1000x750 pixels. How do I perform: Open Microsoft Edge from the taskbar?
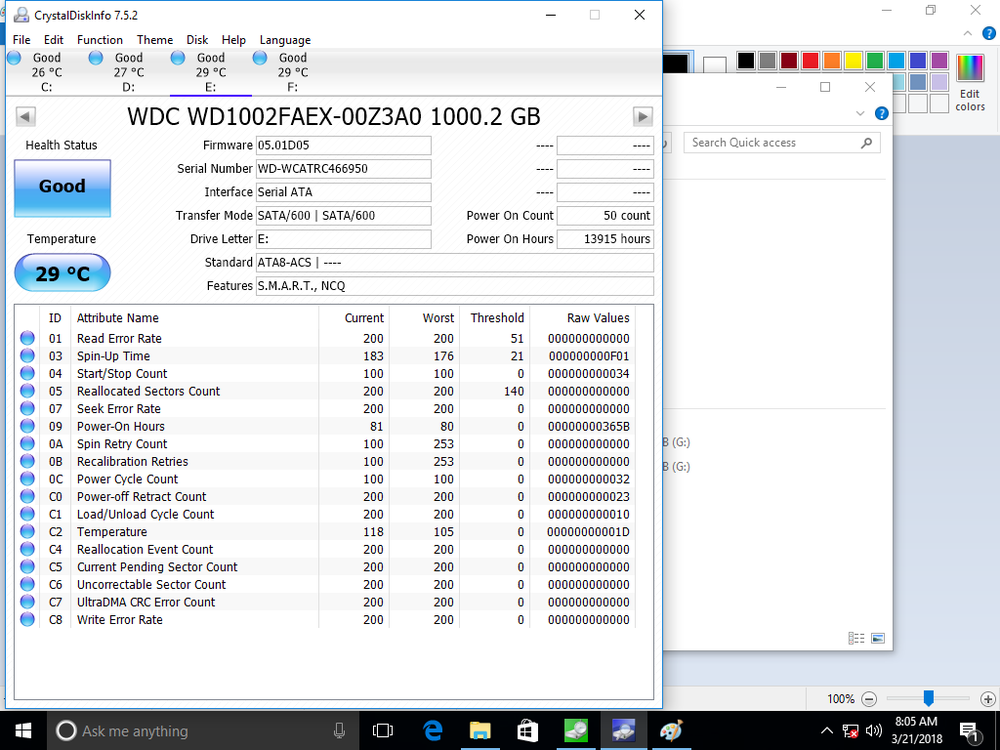(x=433, y=731)
